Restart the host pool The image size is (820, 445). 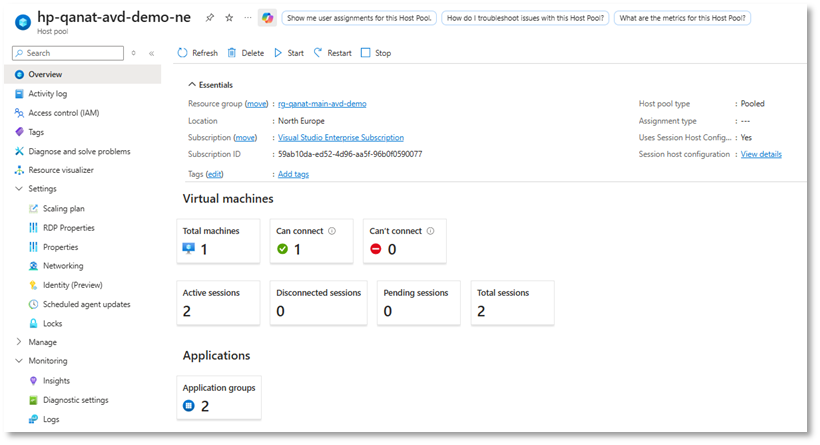[332, 53]
